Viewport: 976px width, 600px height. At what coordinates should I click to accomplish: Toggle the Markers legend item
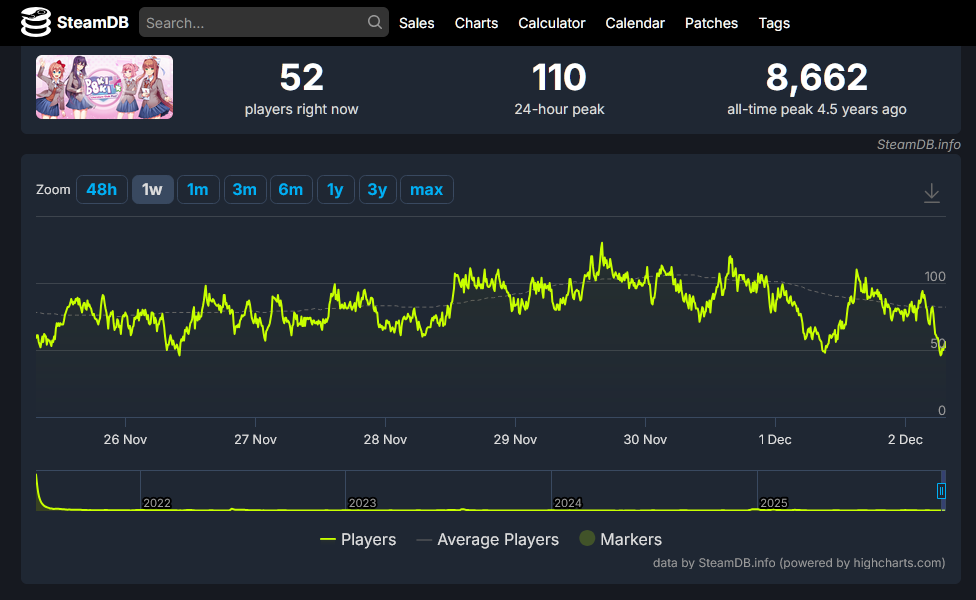click(x=621, y=539)
